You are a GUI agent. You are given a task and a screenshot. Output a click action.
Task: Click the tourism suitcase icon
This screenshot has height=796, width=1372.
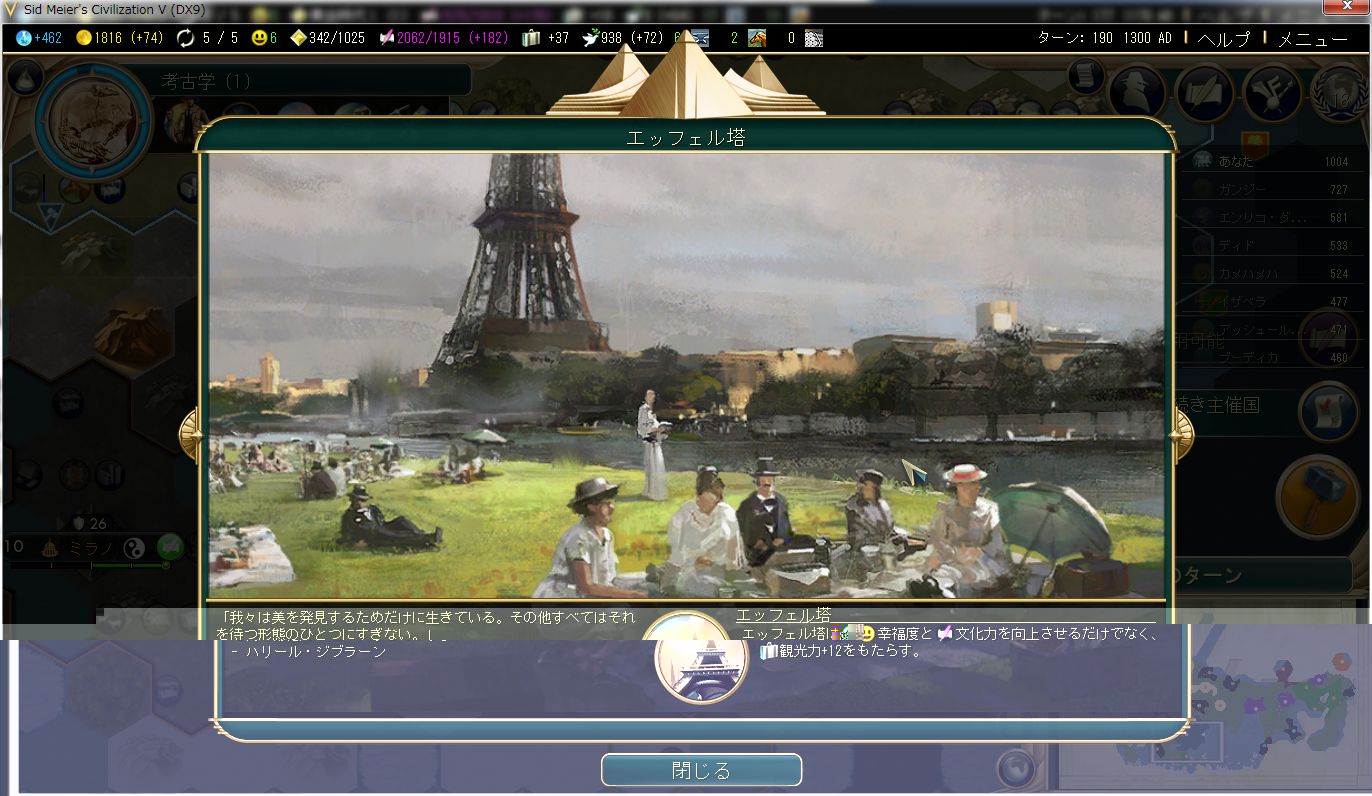530,38
